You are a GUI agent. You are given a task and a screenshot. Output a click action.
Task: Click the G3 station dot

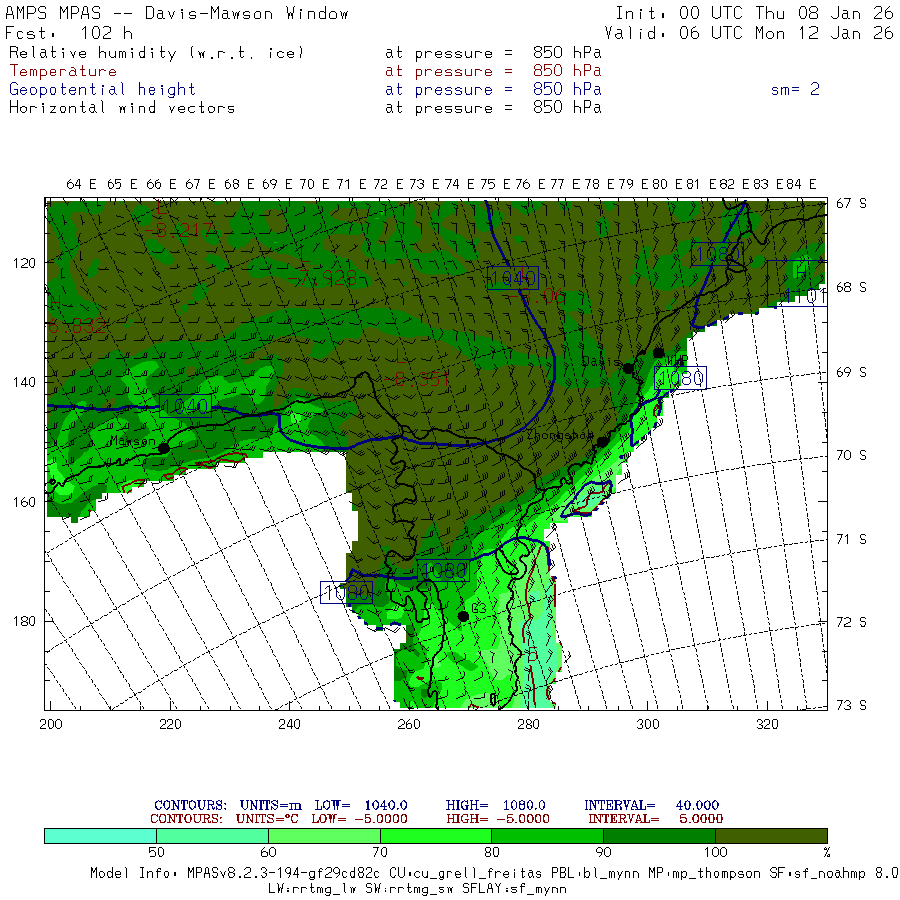(463, 616)
